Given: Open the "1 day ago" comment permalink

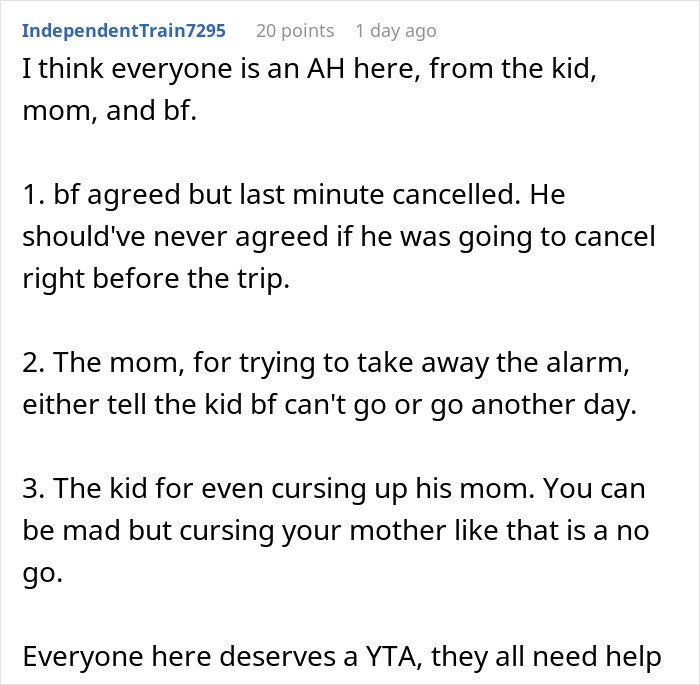Looking at the screenshot, I should click(x=396, y=30).
